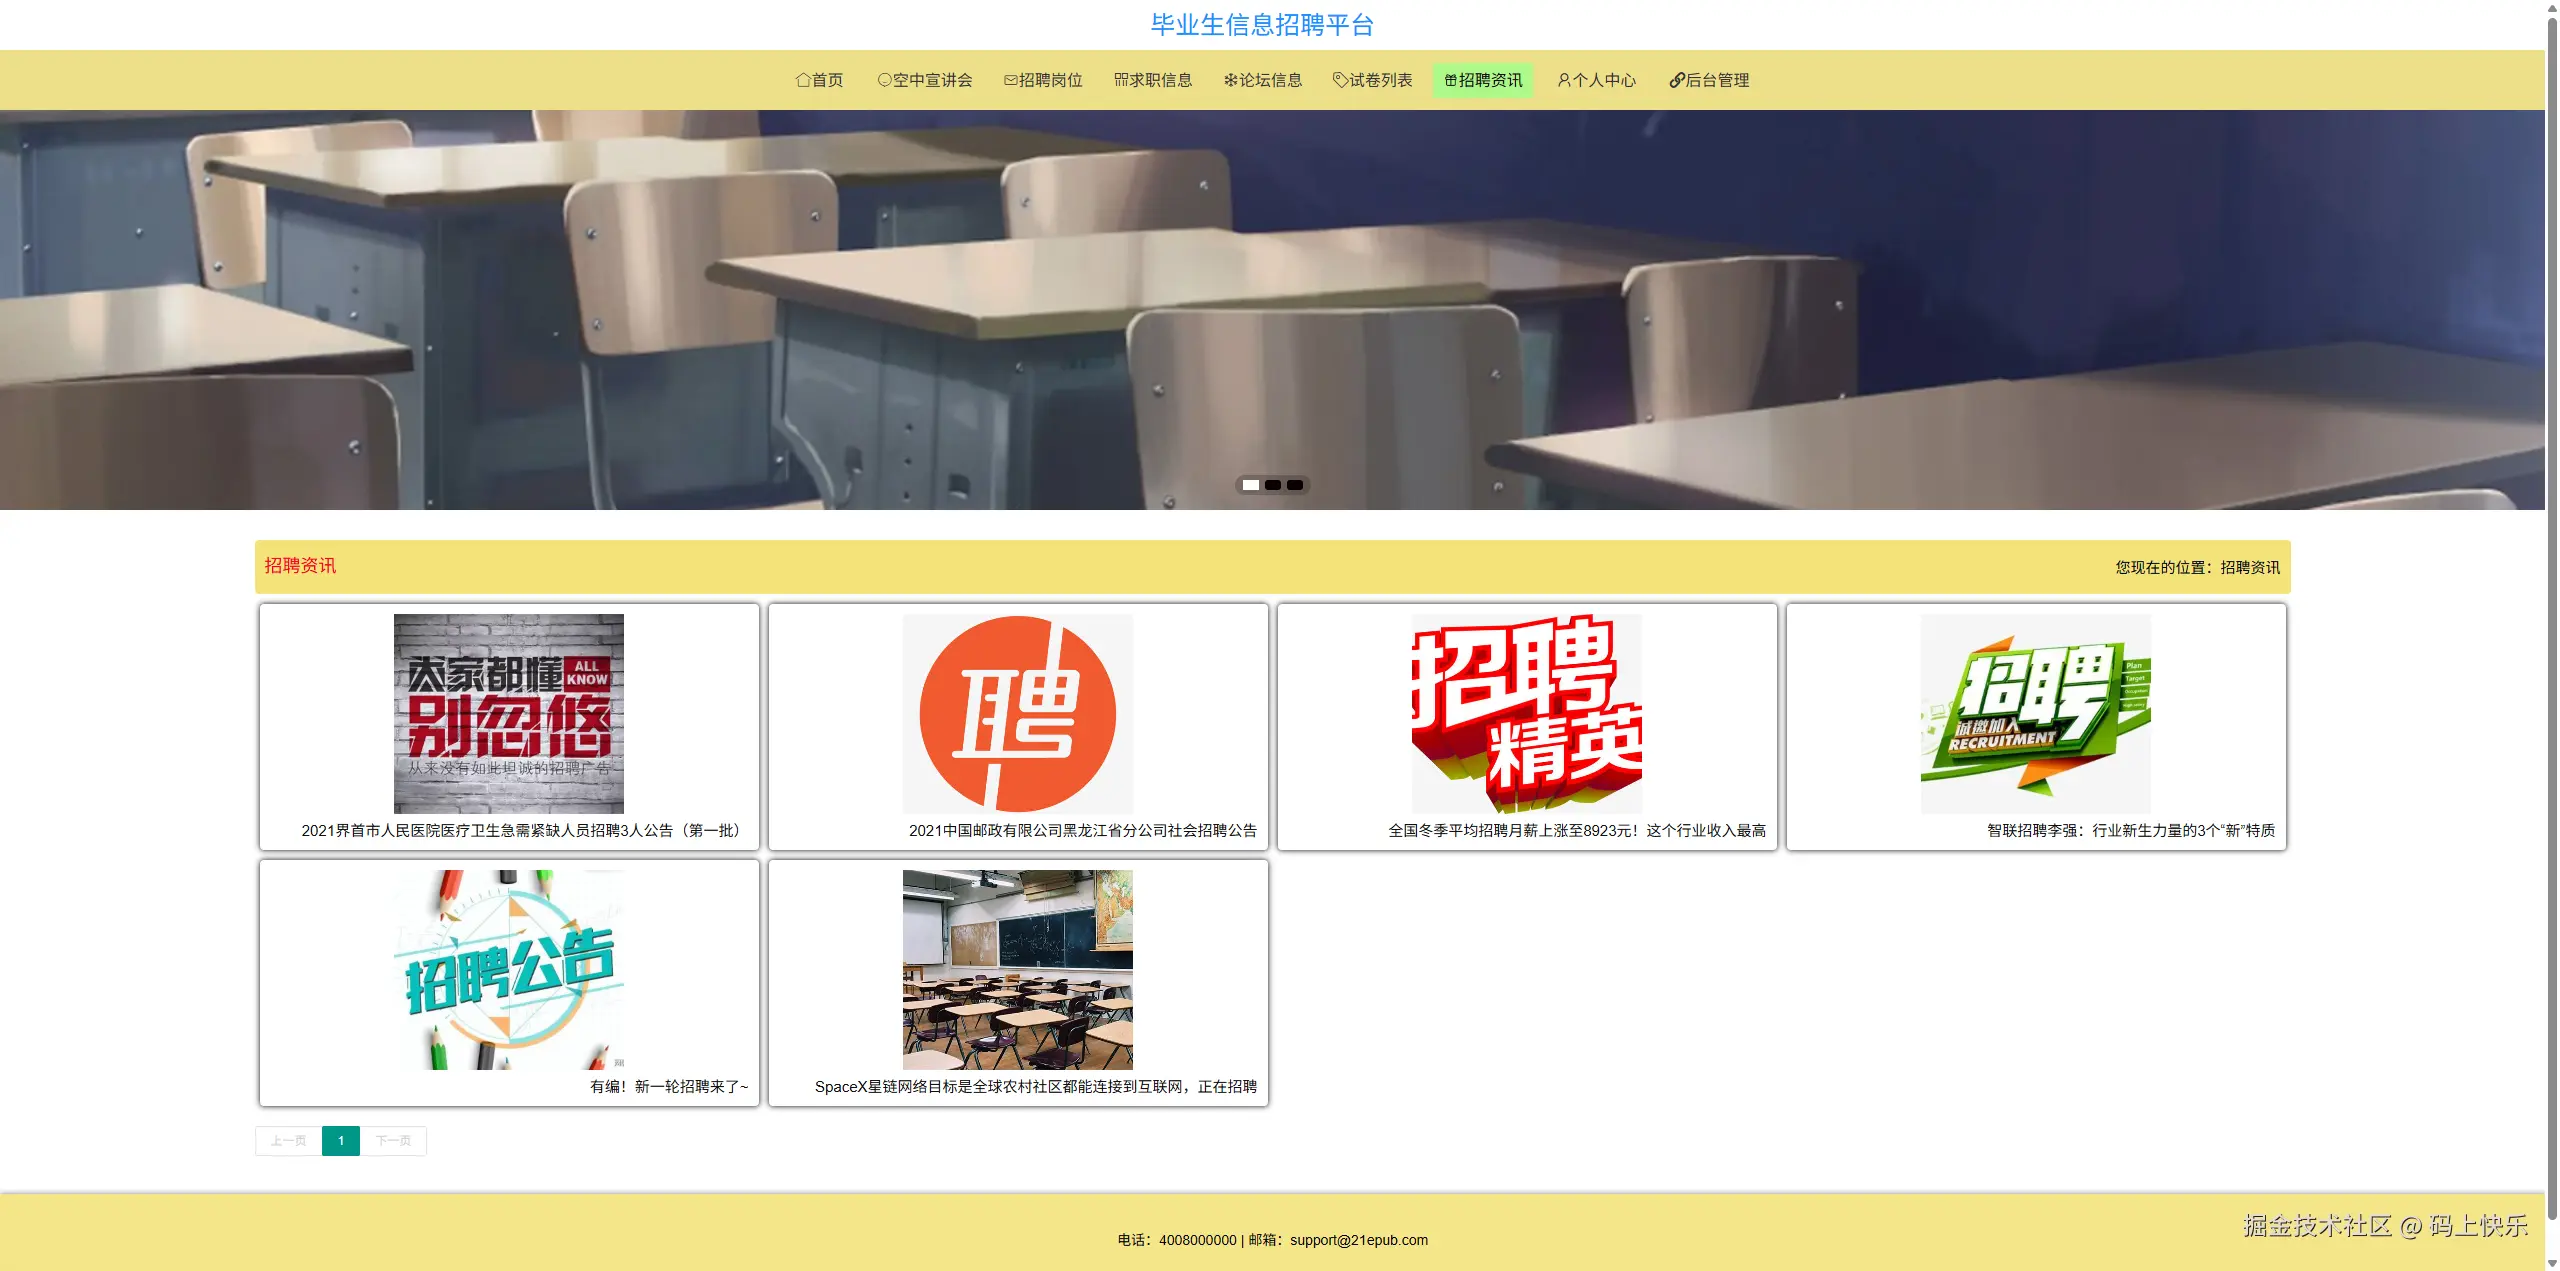Click the link icon beside 后台管理
2560x1271 pixels.
click(1675, 80)
